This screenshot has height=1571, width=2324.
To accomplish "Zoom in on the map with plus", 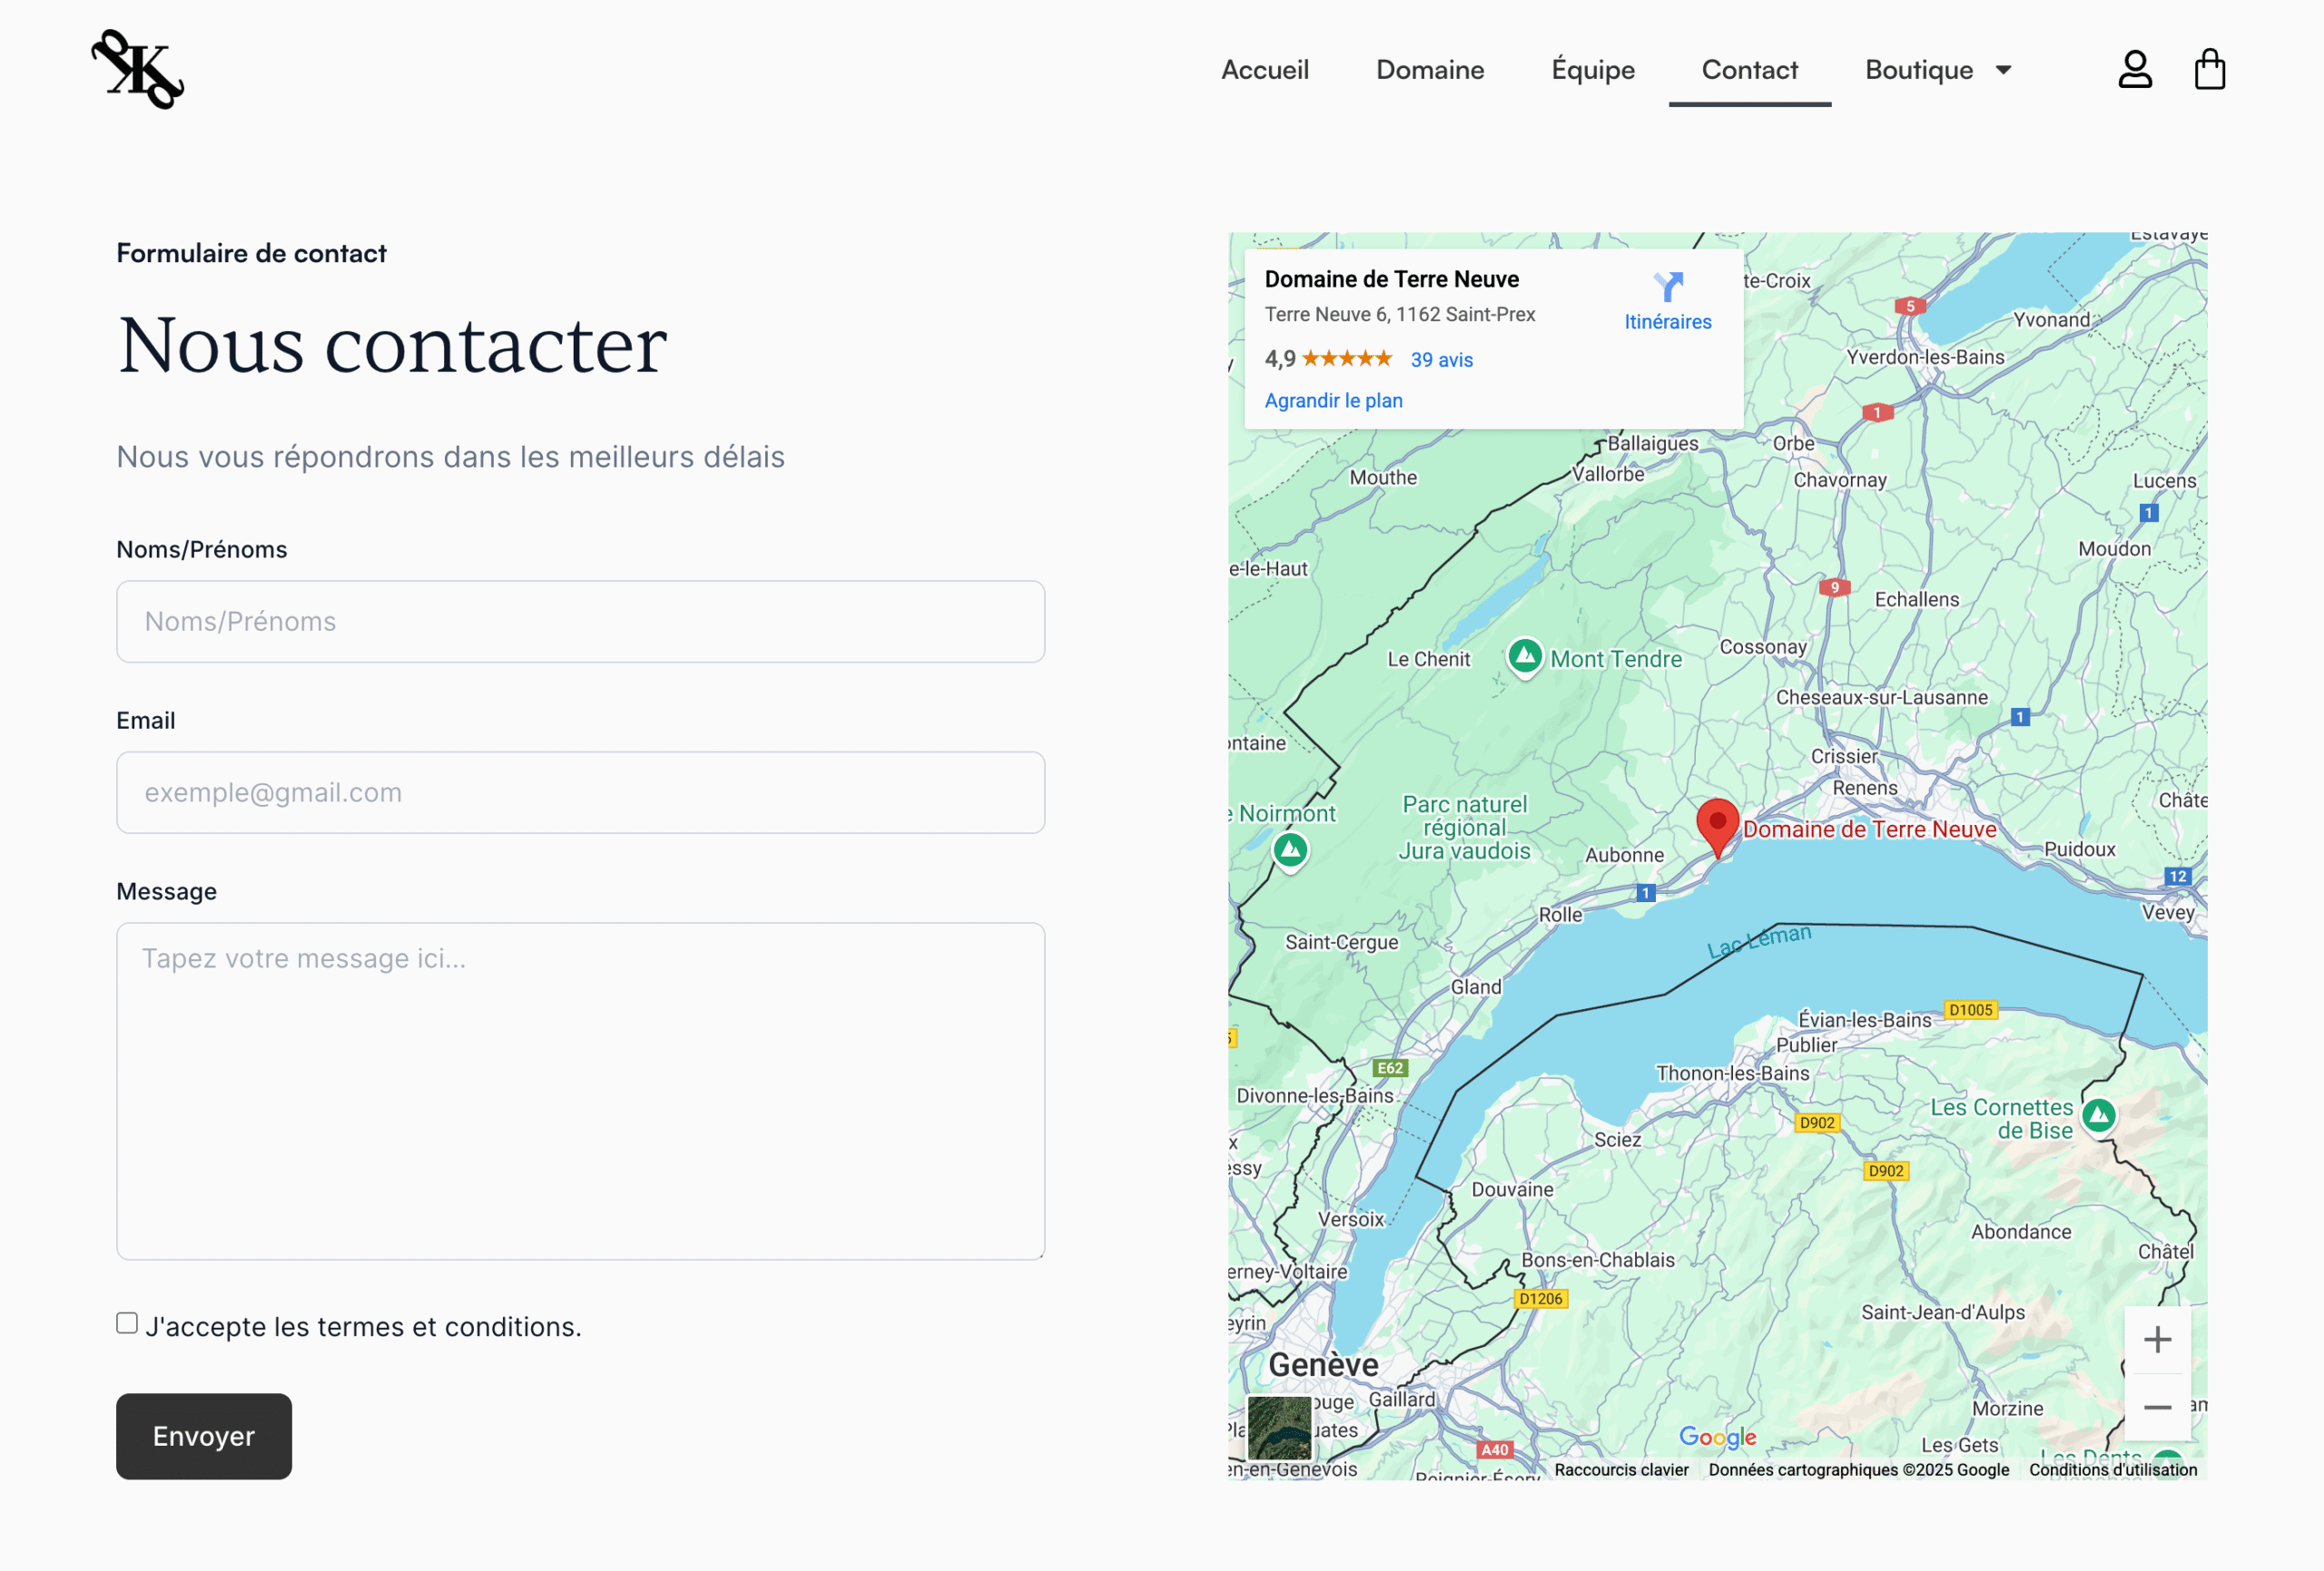I will point(2157,1340).
